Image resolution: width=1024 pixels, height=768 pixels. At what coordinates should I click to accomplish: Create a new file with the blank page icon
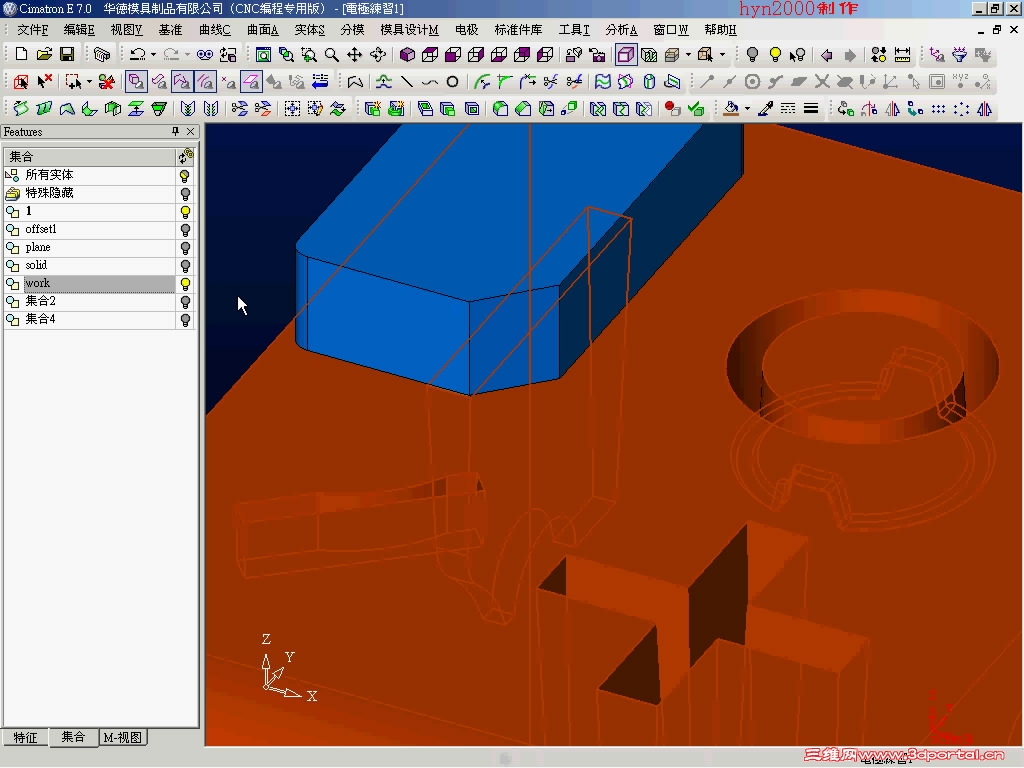point(21,55)
